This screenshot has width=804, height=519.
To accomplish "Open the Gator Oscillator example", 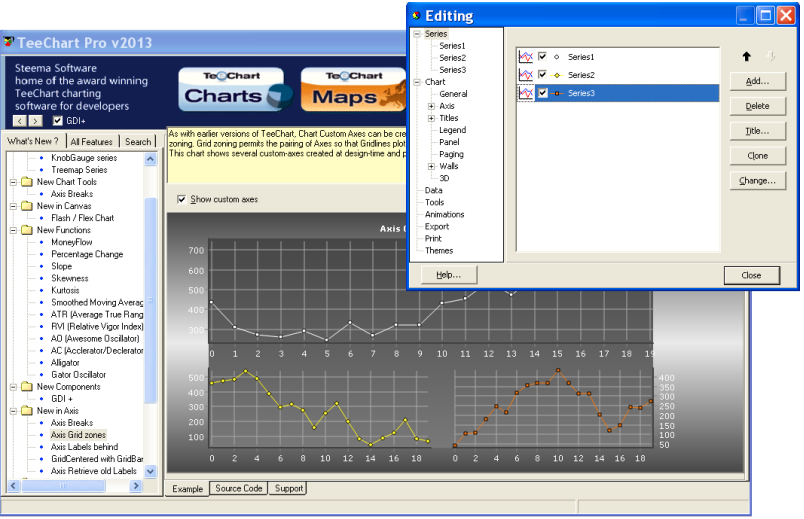I will tap(78, 375).
